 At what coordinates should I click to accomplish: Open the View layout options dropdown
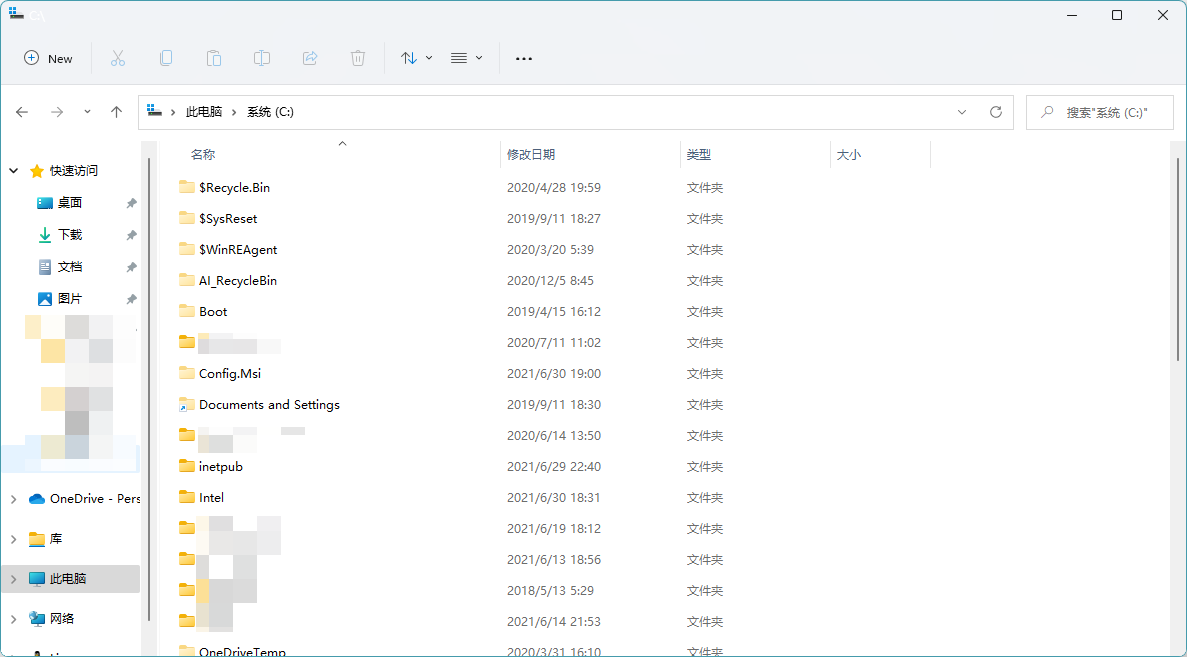point(466,58)
